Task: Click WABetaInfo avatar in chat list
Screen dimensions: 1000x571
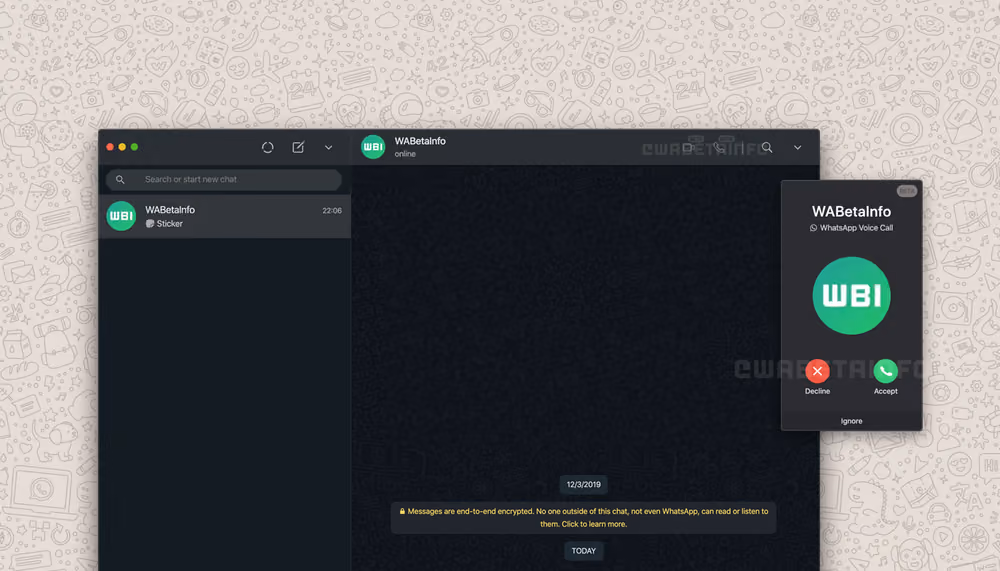Action: [x=121, y=216]
